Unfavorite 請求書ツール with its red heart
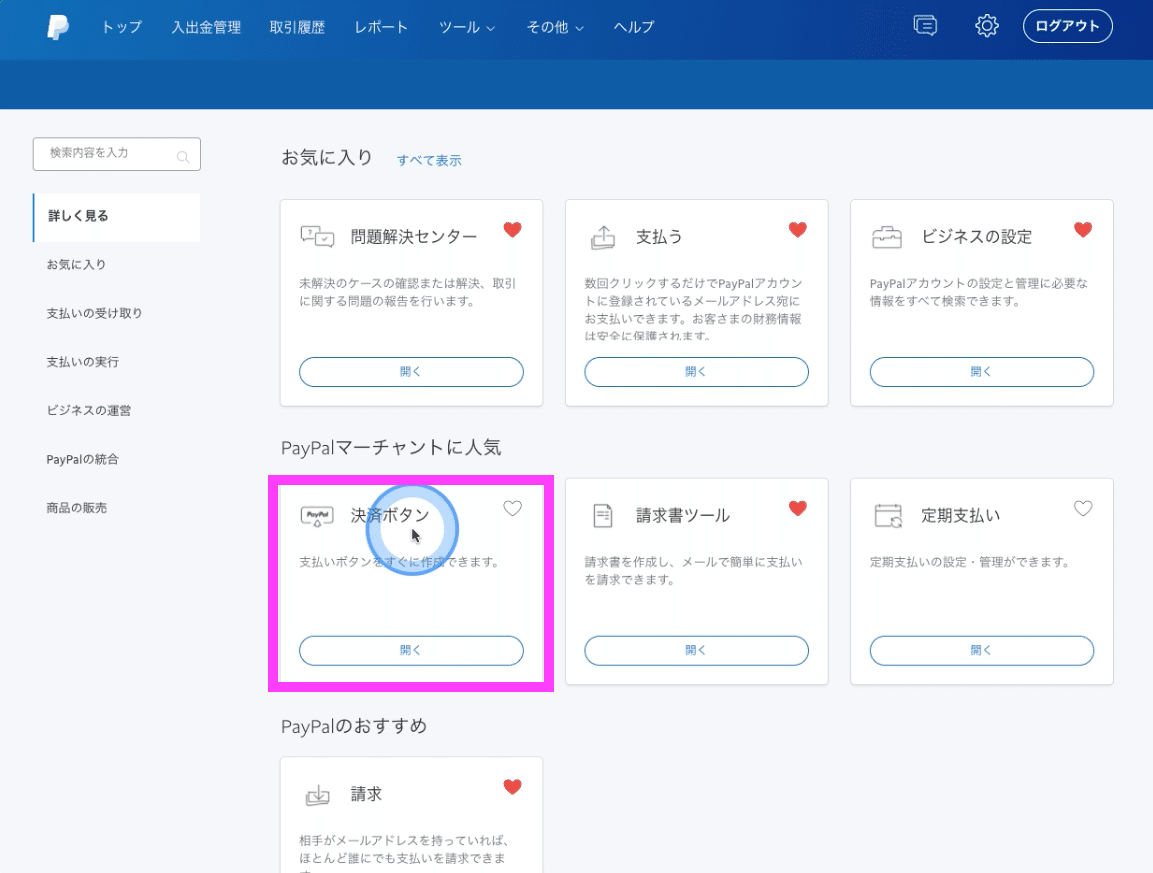 [x=798, y=508]
